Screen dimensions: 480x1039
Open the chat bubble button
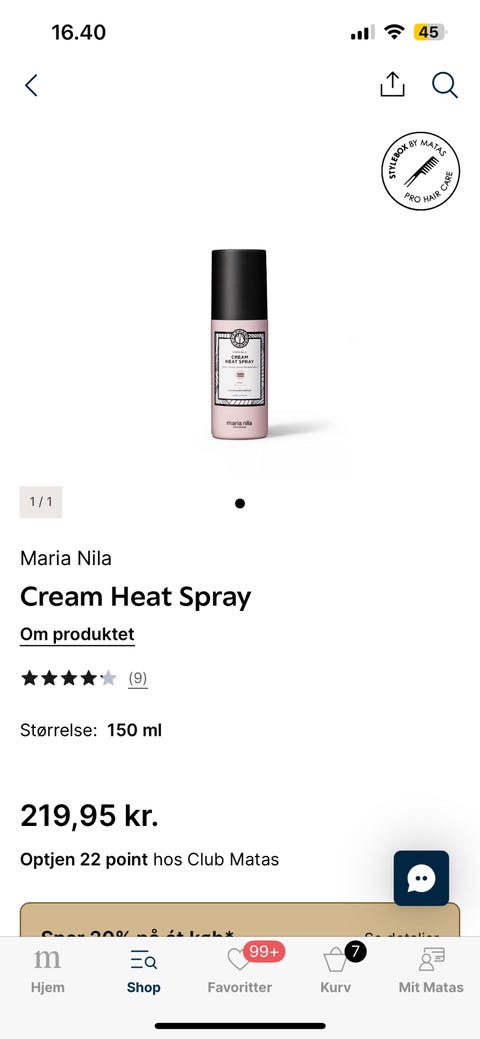pos(421,878)
